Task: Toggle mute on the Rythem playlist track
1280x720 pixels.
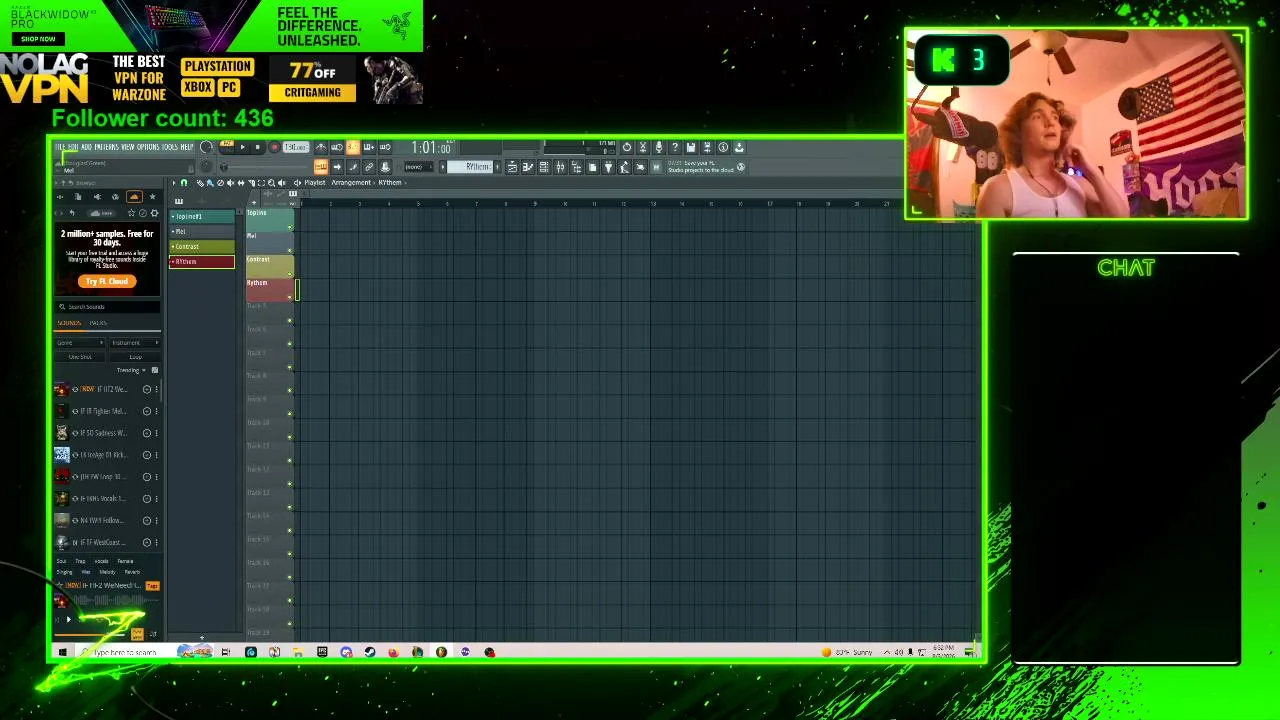Action: (x=290, y=297)
